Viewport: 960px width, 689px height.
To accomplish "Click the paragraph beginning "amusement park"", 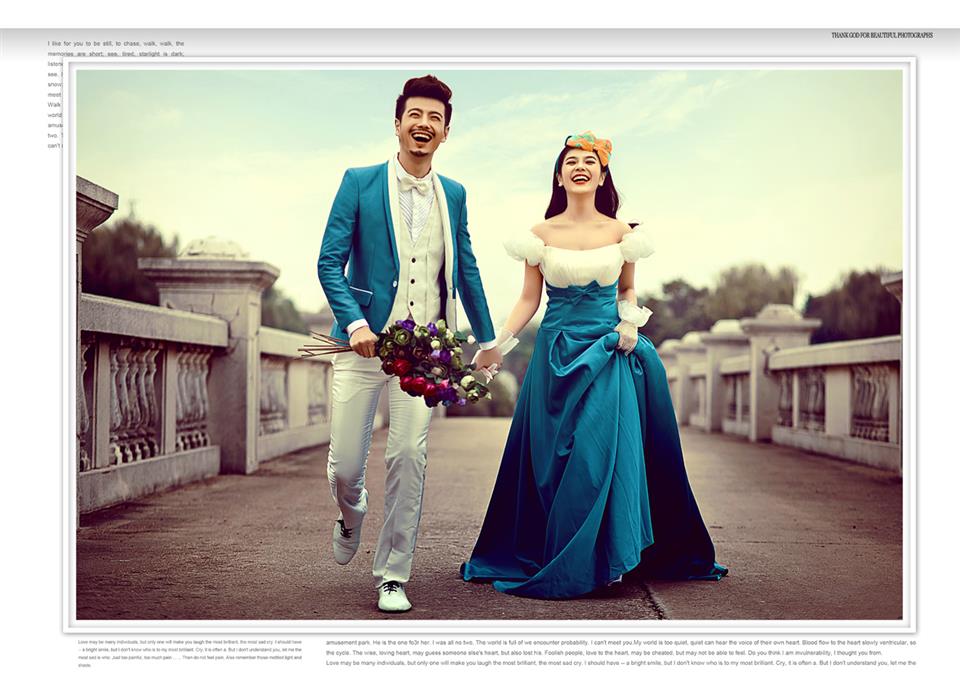I will coord(620,652).
